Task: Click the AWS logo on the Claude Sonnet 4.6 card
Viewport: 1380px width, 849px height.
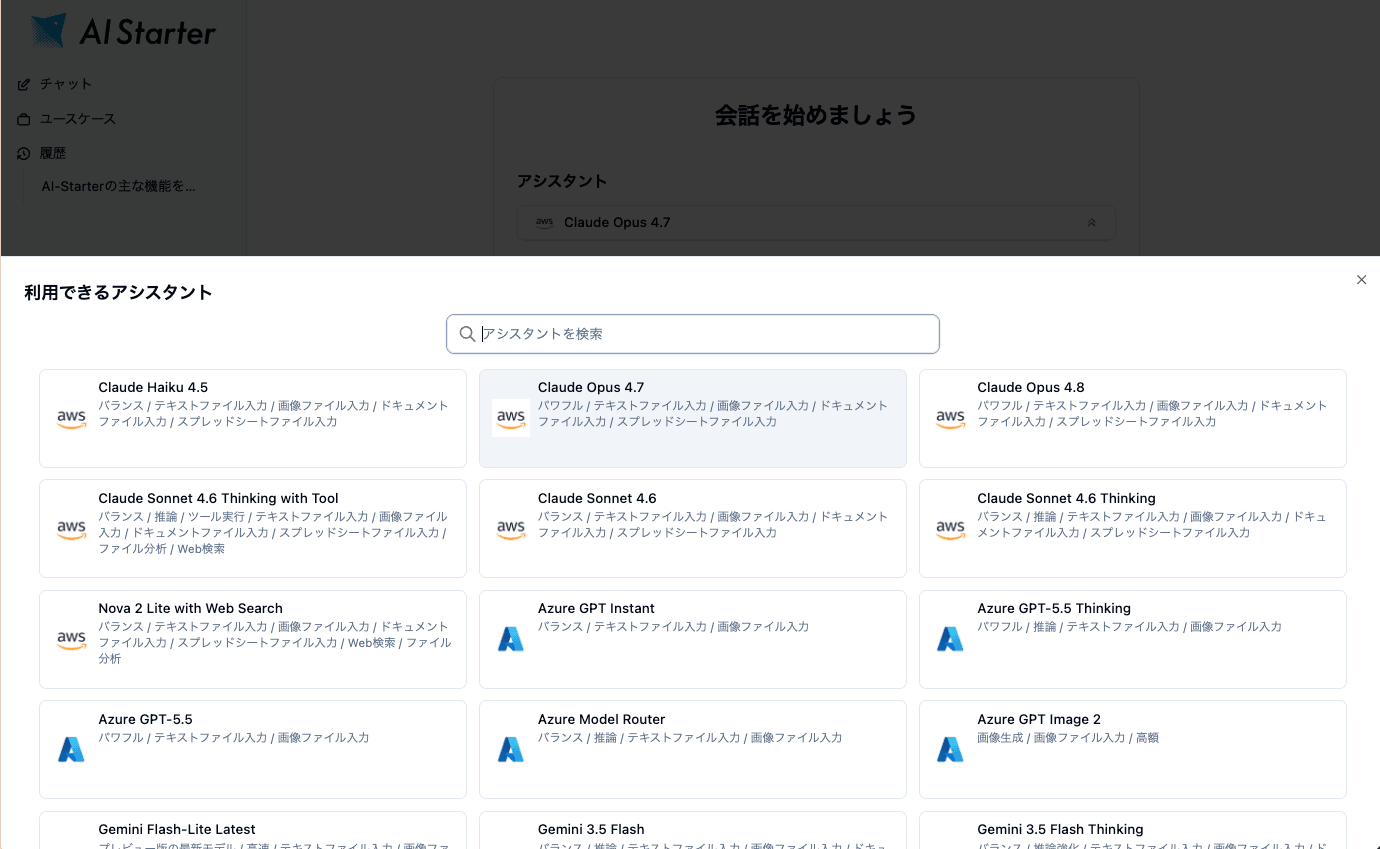Action: (511, 529)
